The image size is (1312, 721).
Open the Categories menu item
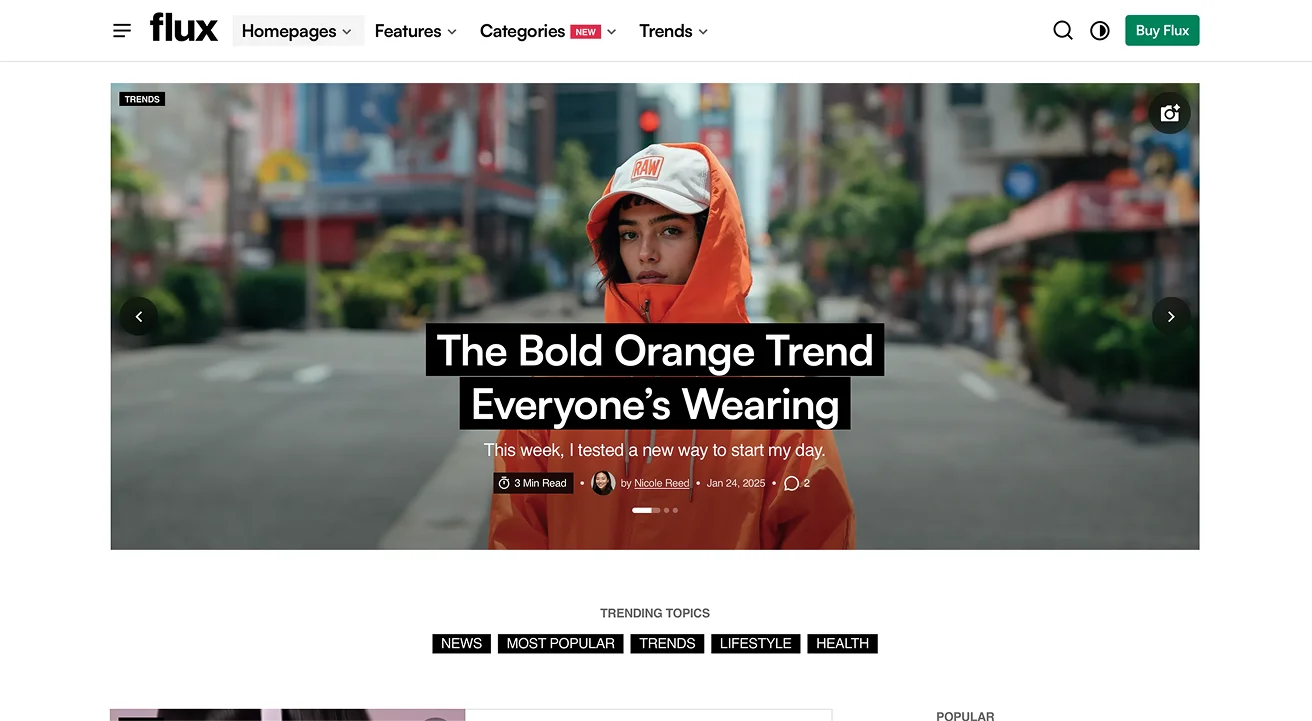click(x=548, y=31)
